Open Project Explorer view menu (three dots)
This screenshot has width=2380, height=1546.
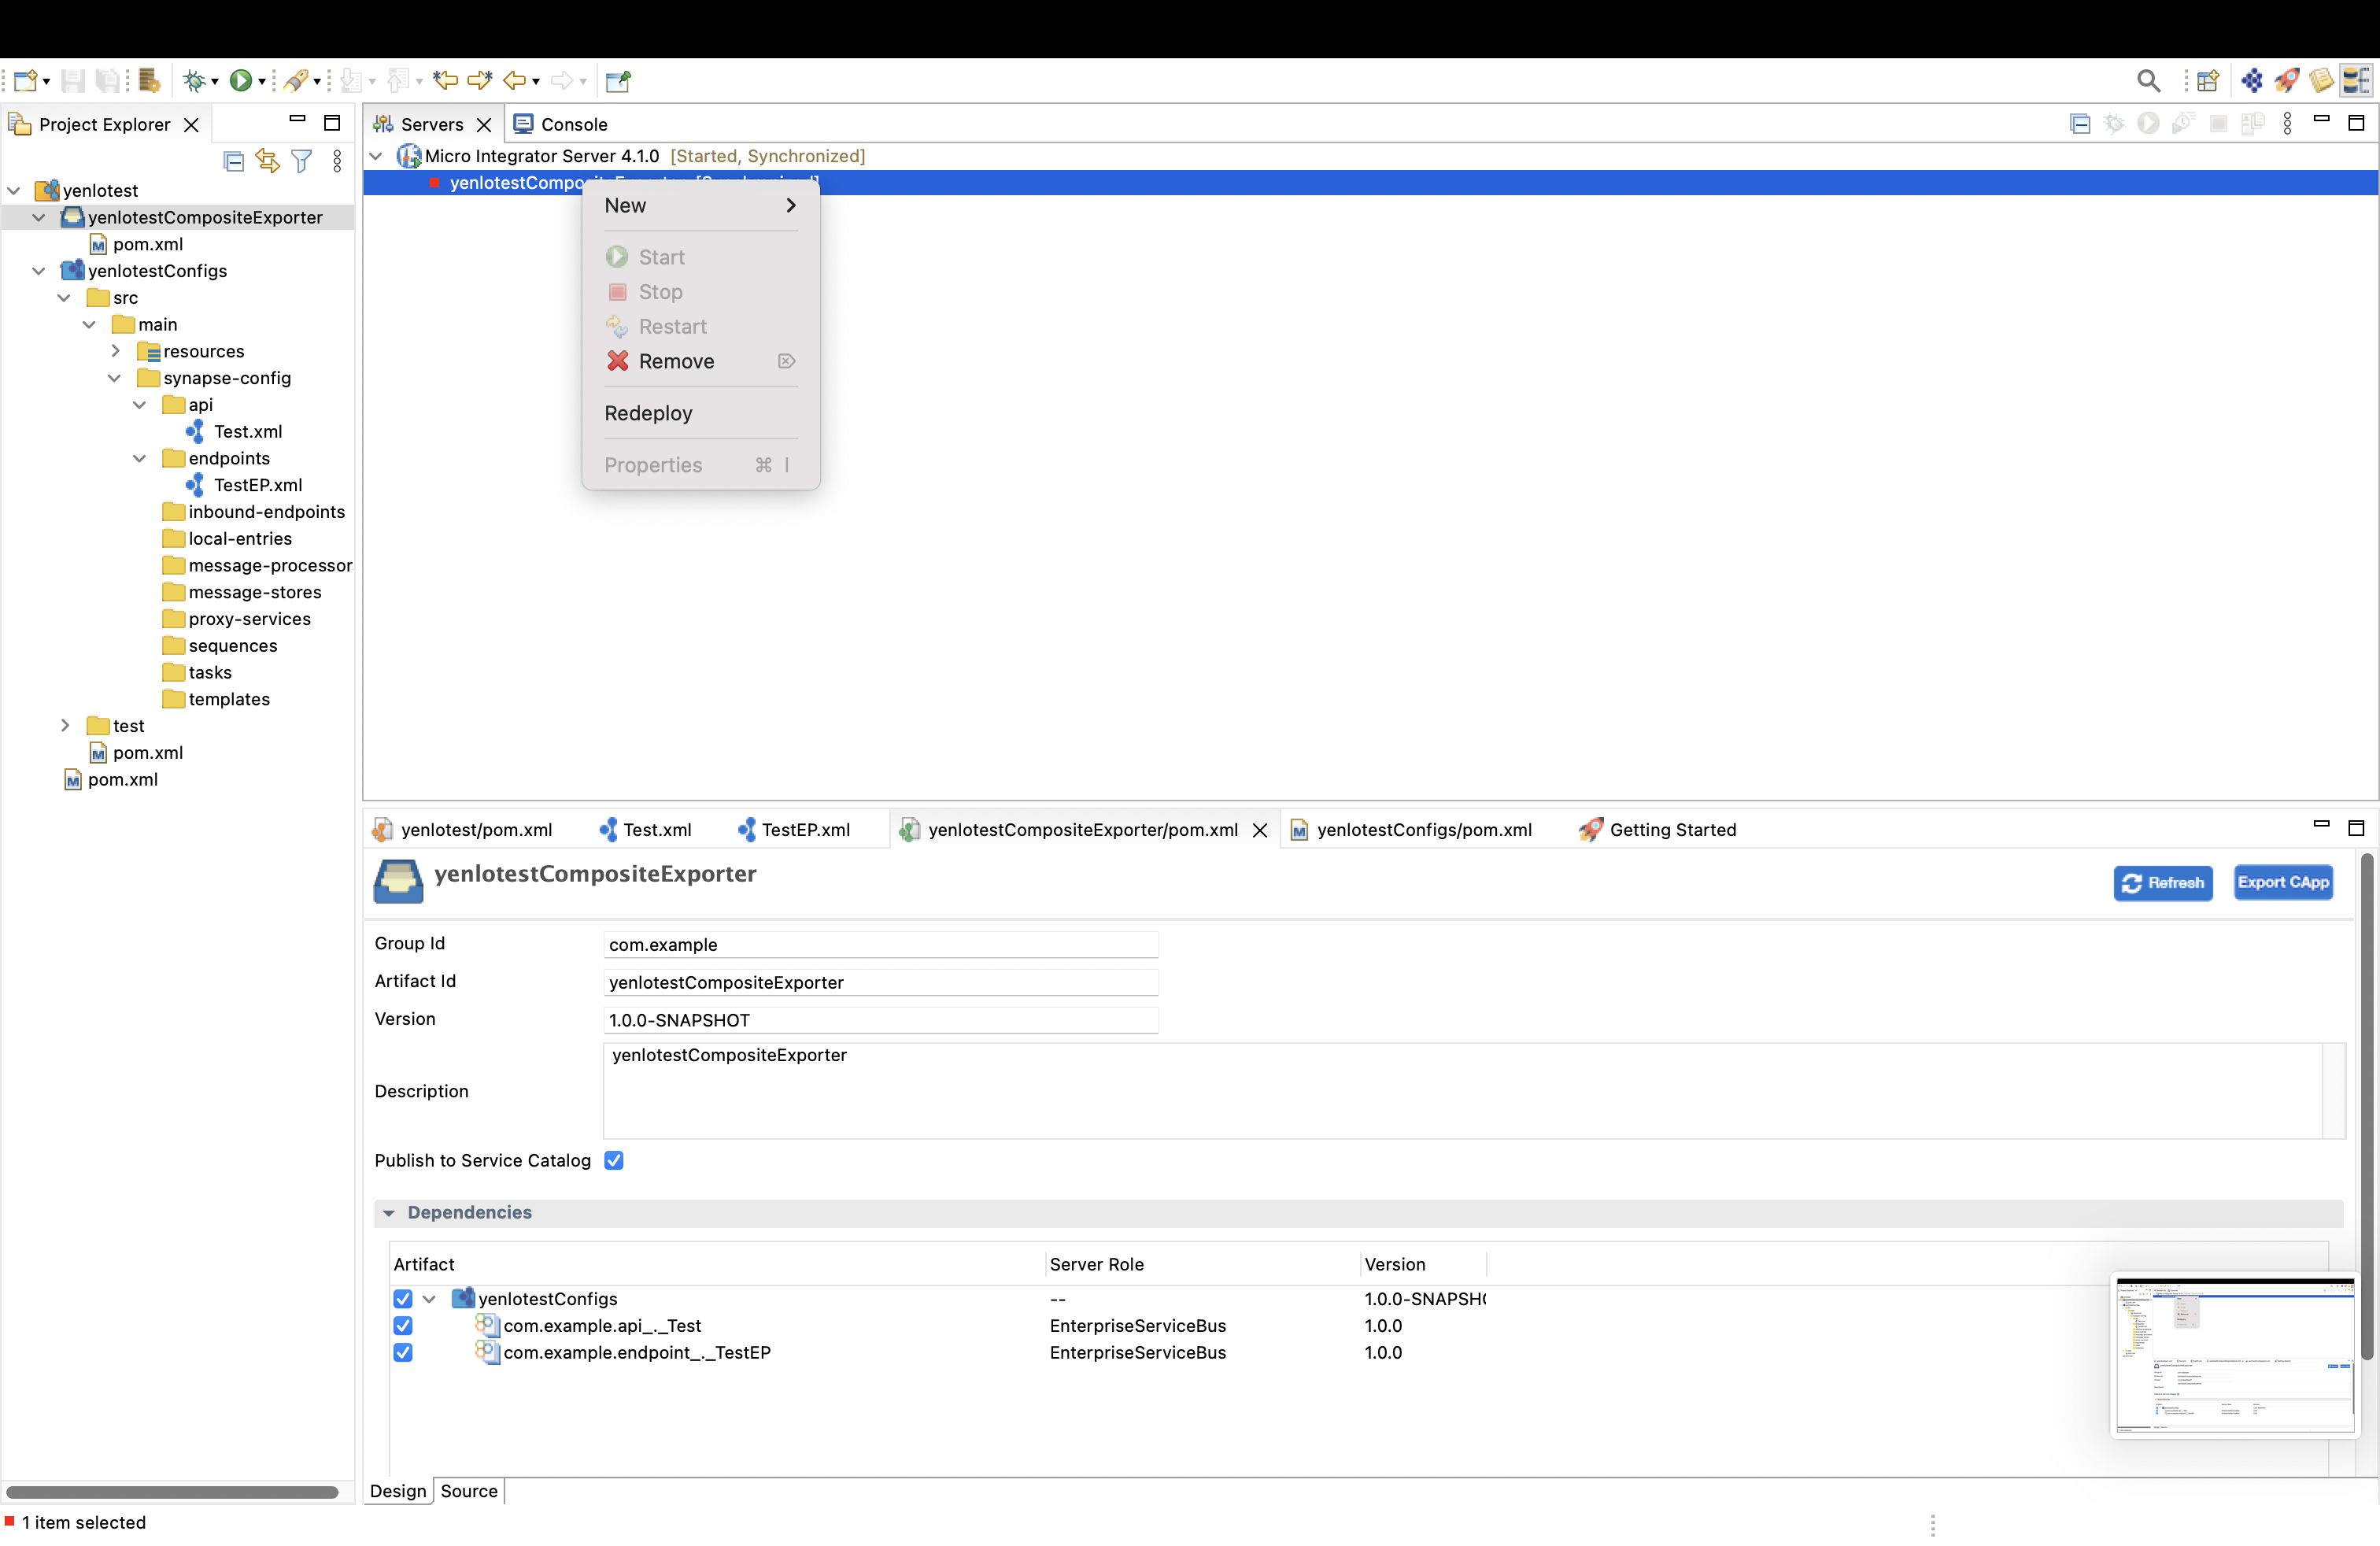(337, 161)
